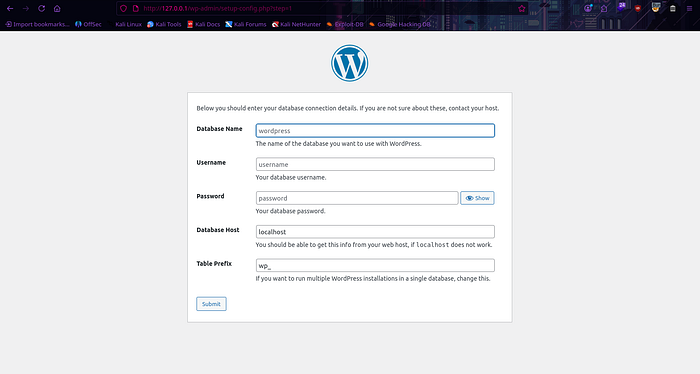Click the site information page icon
The image size is (700, 374).
click(x=136, y=8)
